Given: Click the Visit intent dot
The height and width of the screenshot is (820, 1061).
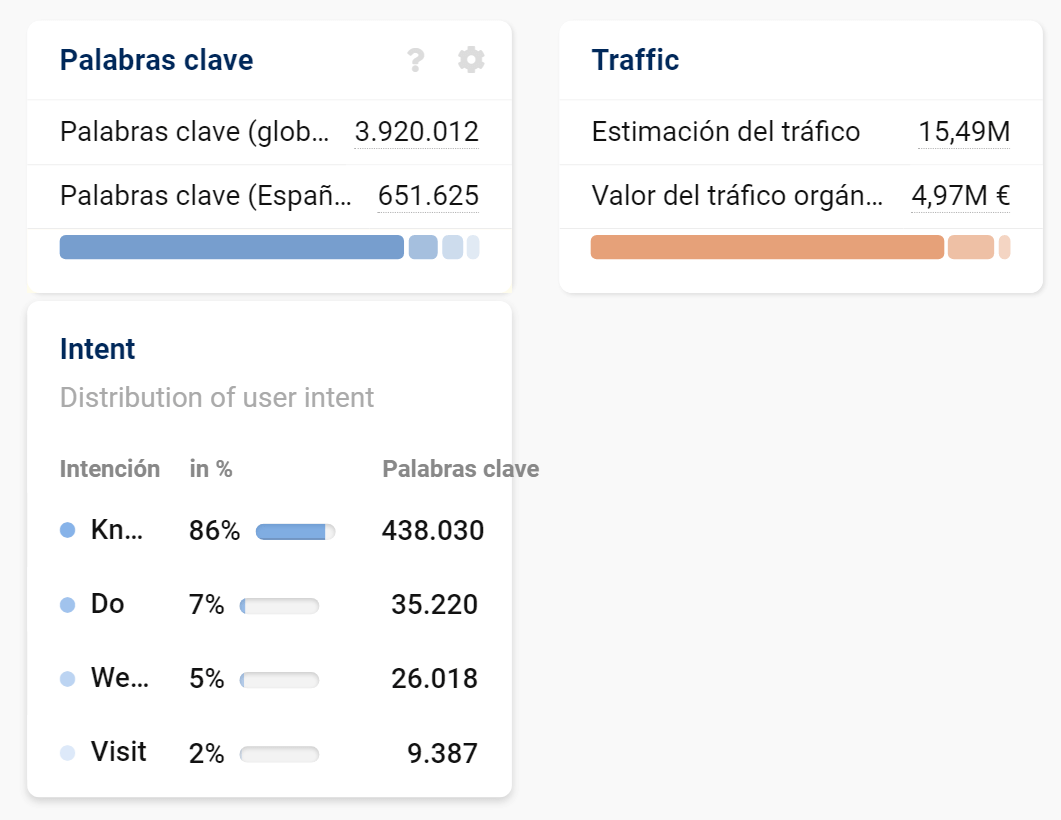Looking at the screenshot, I should [67, 753].
